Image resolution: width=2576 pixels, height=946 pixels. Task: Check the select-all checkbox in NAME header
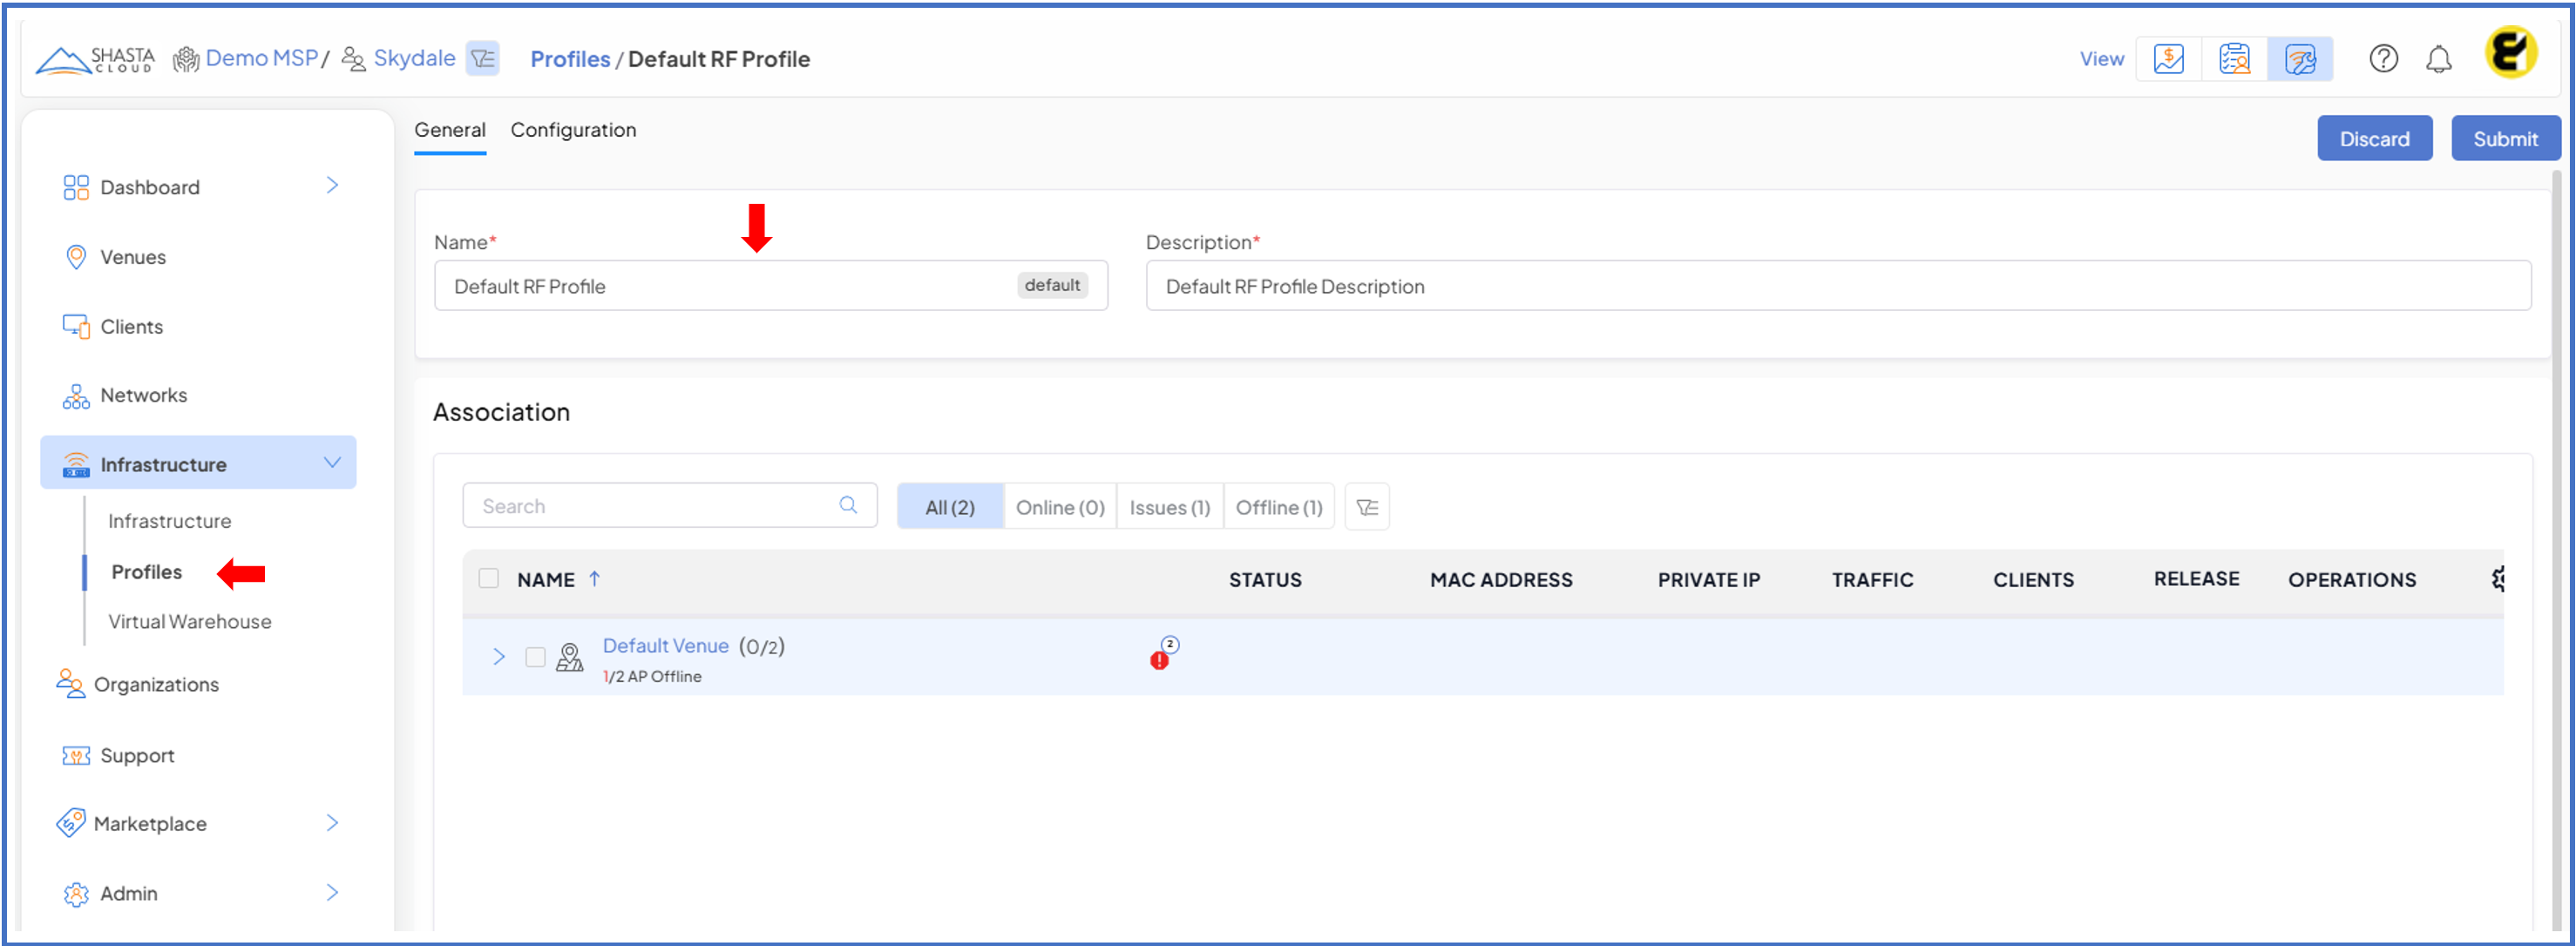(489, 579)
